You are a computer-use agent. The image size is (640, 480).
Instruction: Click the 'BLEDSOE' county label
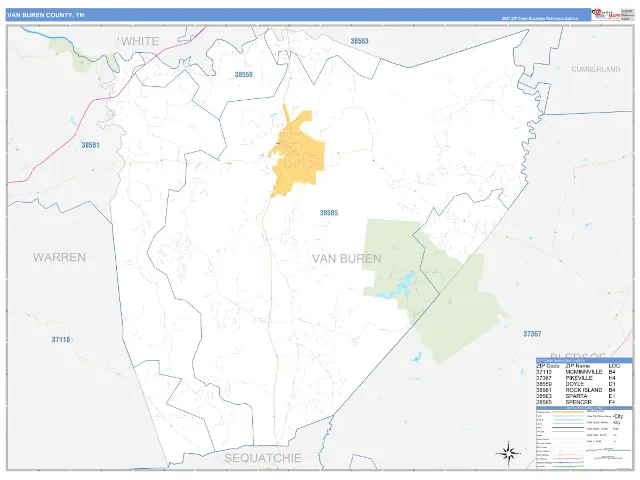[578, 355]
